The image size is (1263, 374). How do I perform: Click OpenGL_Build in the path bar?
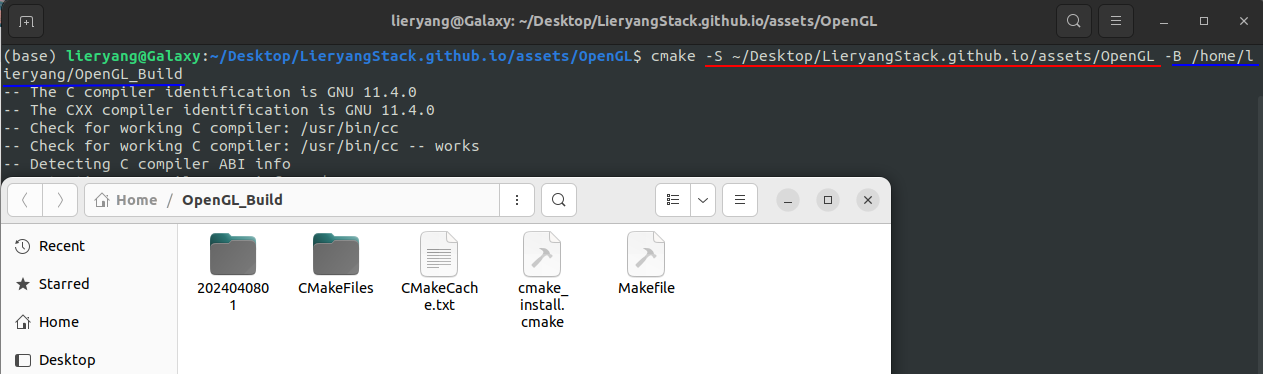coord(232,200)
